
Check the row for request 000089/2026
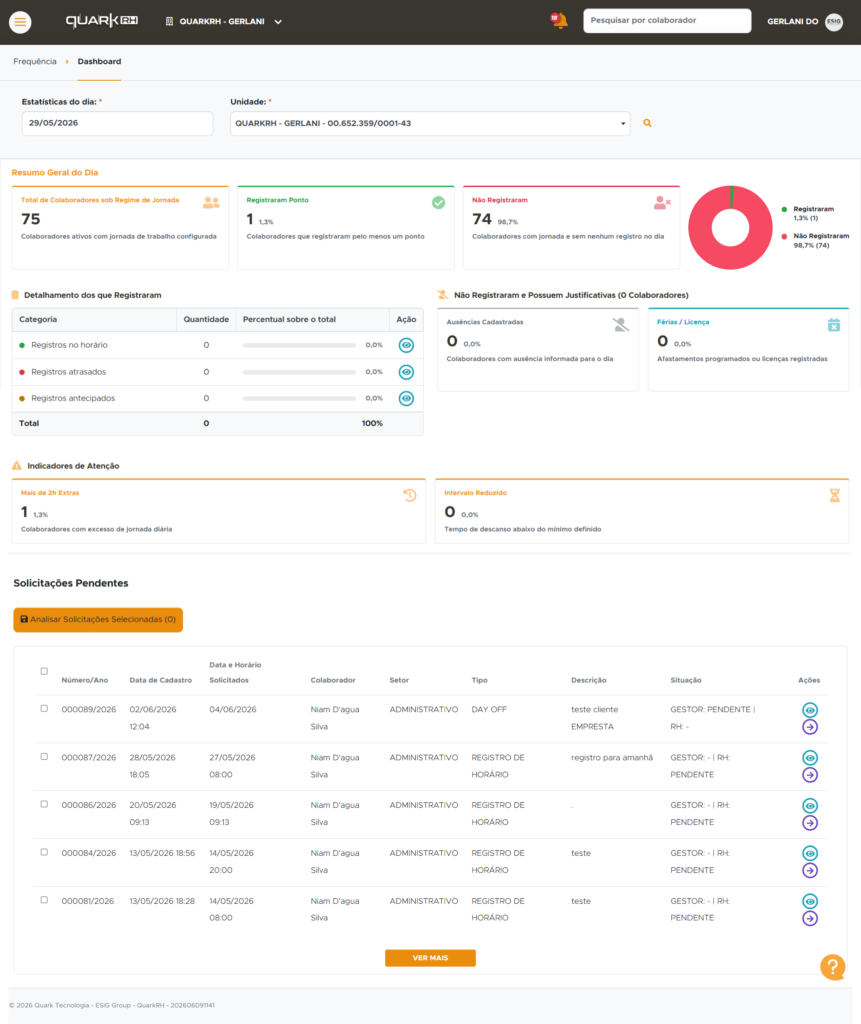44,709
